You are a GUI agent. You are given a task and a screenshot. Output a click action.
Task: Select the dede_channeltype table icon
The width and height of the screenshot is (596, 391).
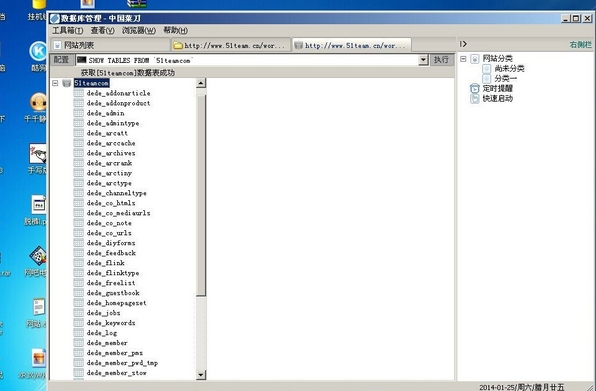pyautogui.click(x=79, y=193)
